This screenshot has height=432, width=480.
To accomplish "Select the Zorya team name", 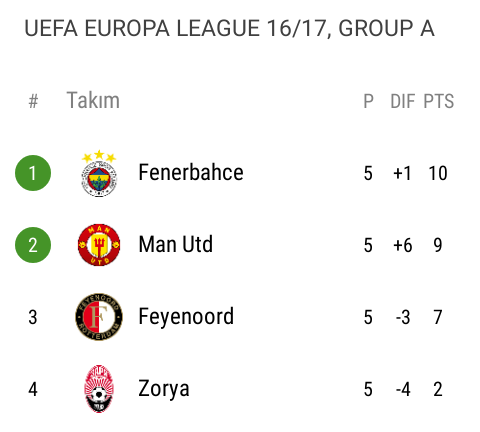I will [x=164, y=389].
